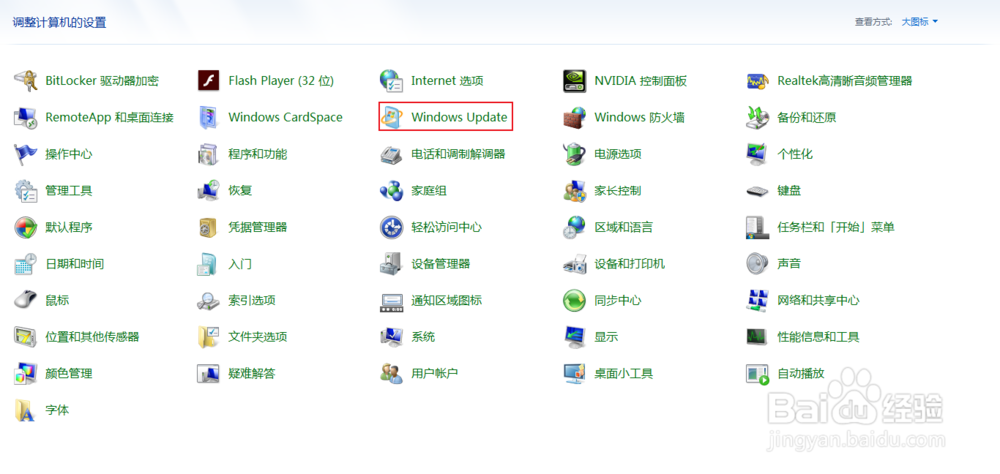The image size is (1000, 474).
Task: Click the 设备管理器 icon
Action: (x=391, y=263)
